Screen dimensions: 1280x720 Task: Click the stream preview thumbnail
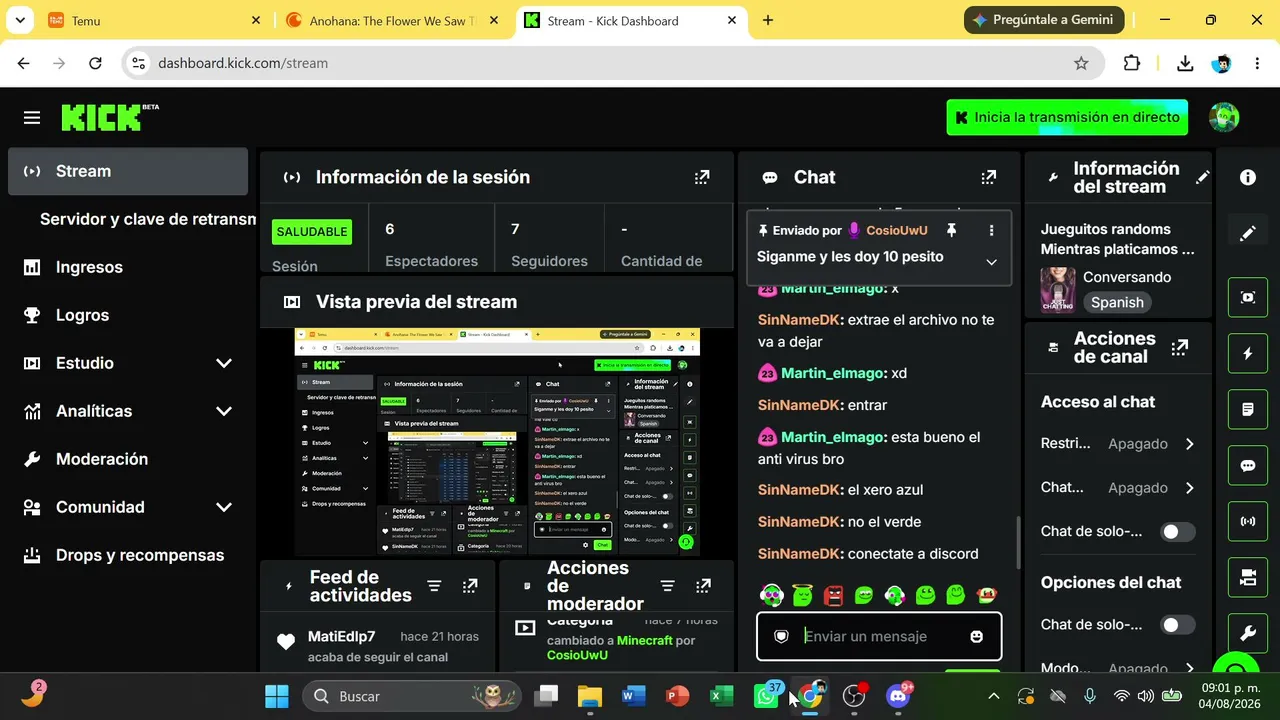point(497,442)
